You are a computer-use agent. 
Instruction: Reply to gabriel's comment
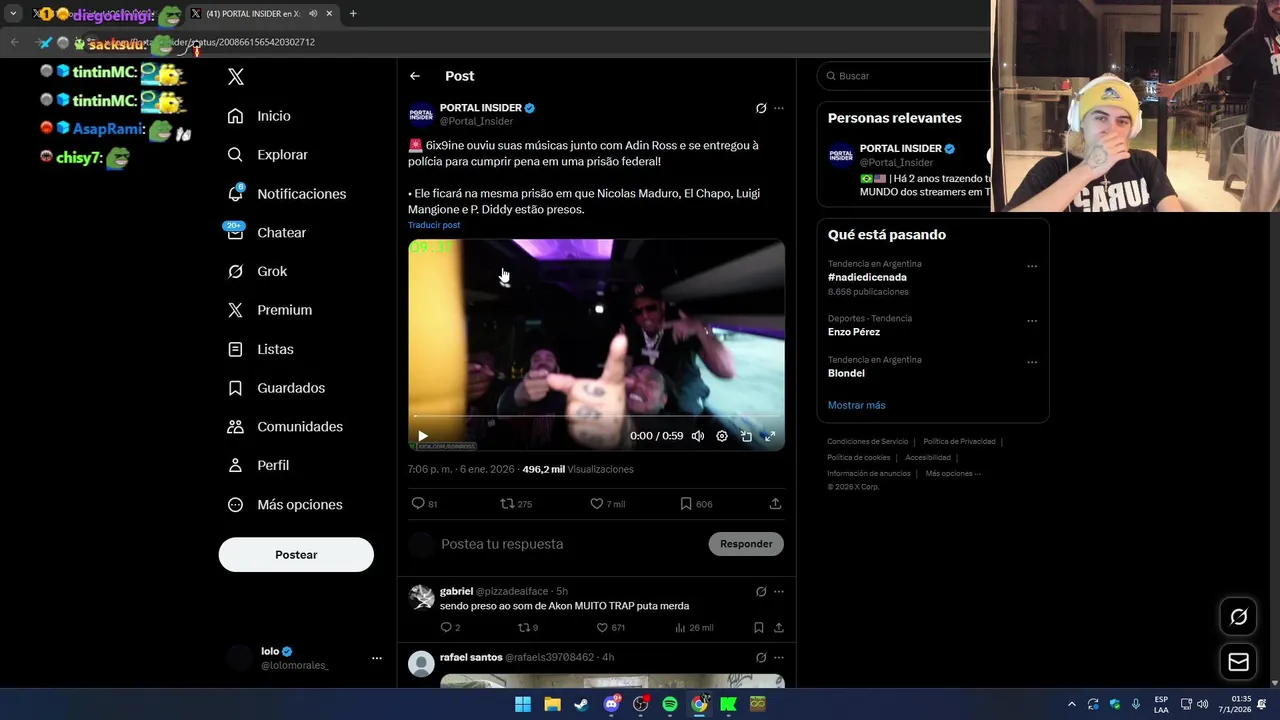[x=450, y=628]
